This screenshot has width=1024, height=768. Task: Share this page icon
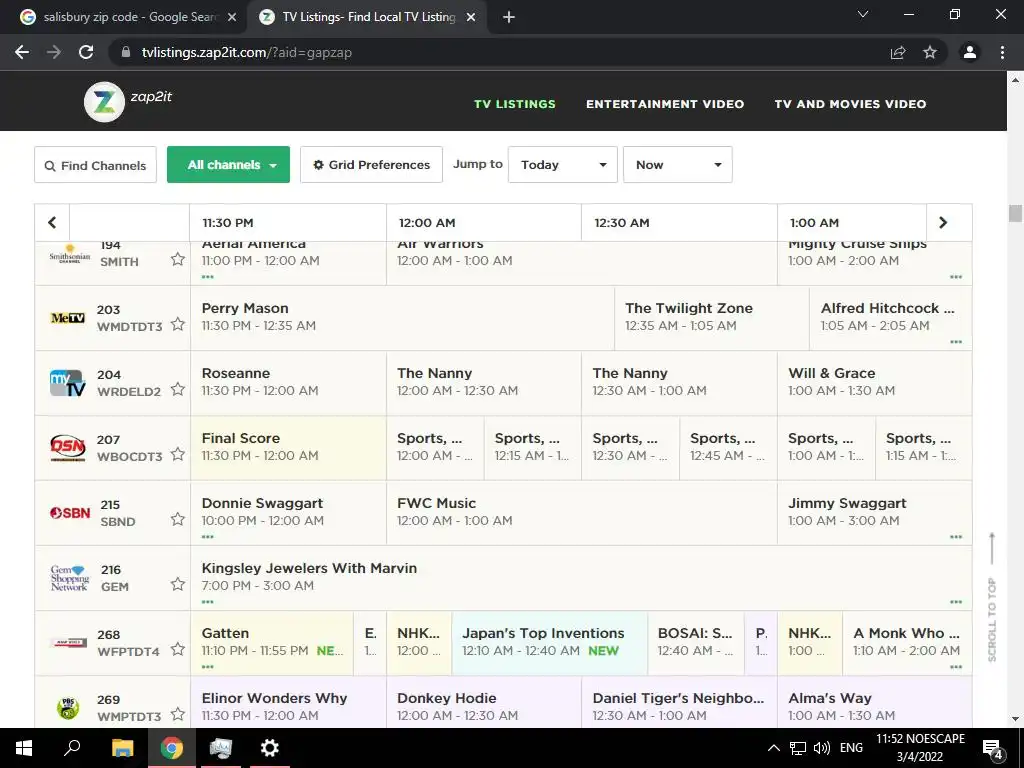(x=898, y=52)
